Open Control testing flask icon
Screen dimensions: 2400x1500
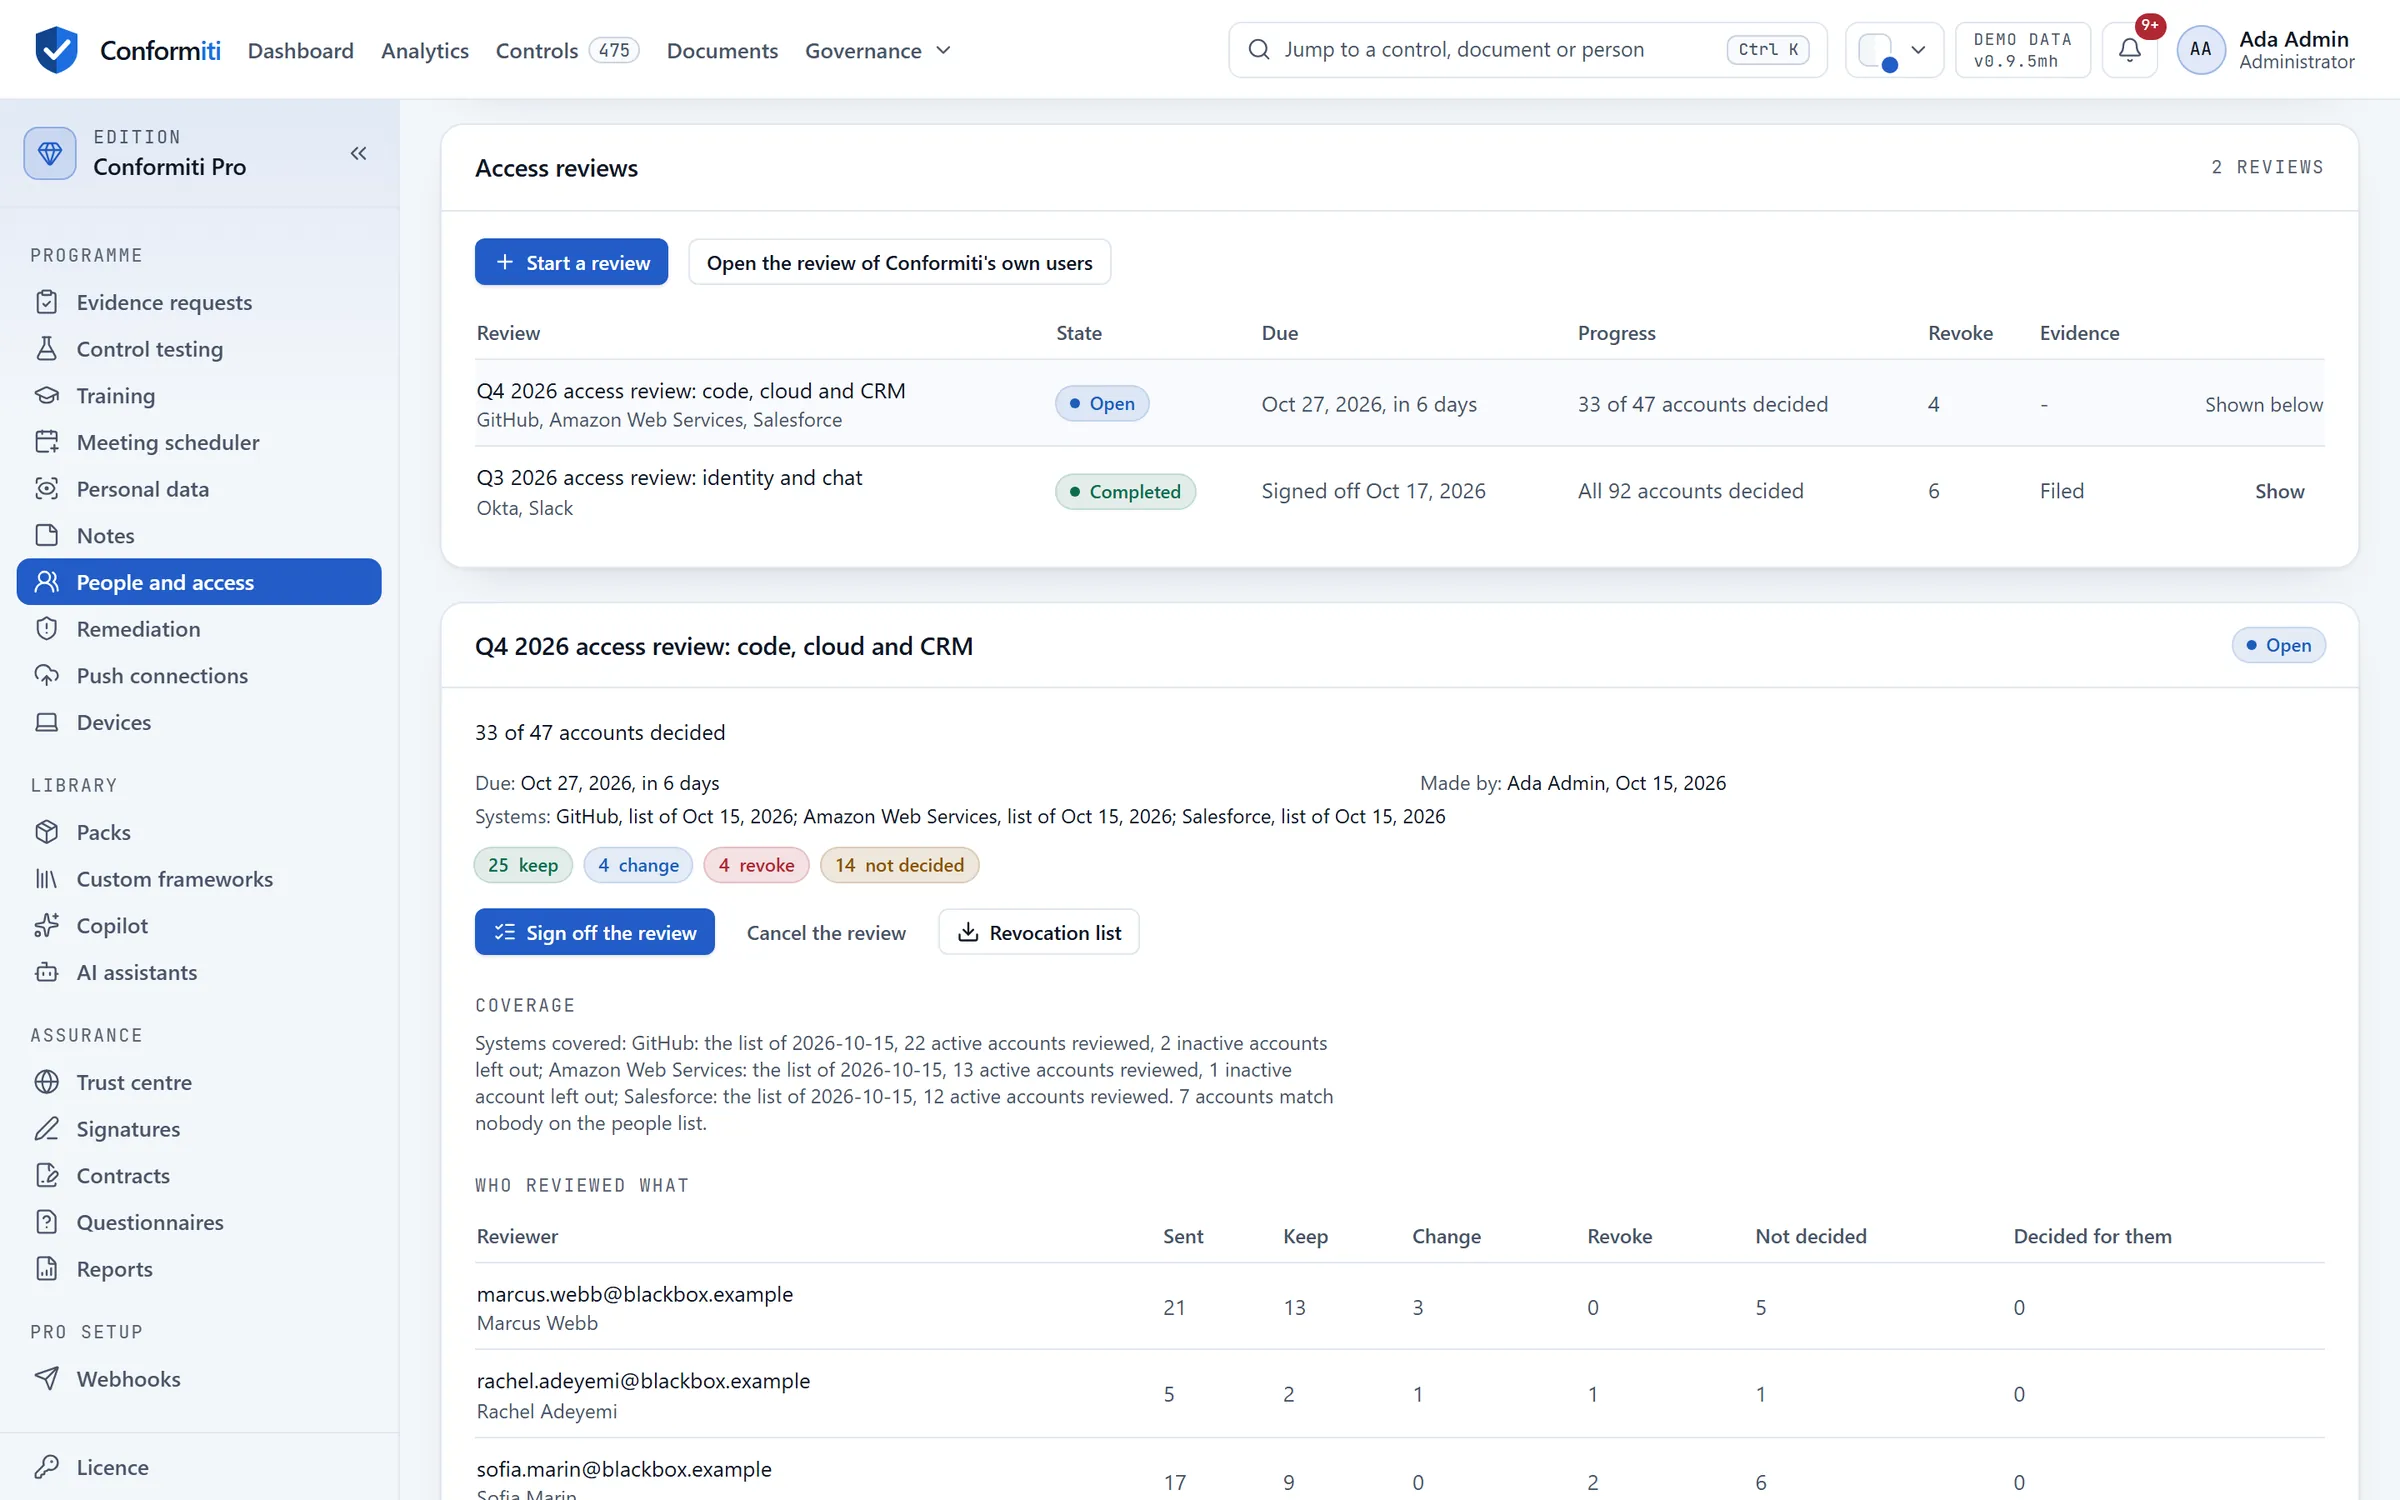coord(46,348)
